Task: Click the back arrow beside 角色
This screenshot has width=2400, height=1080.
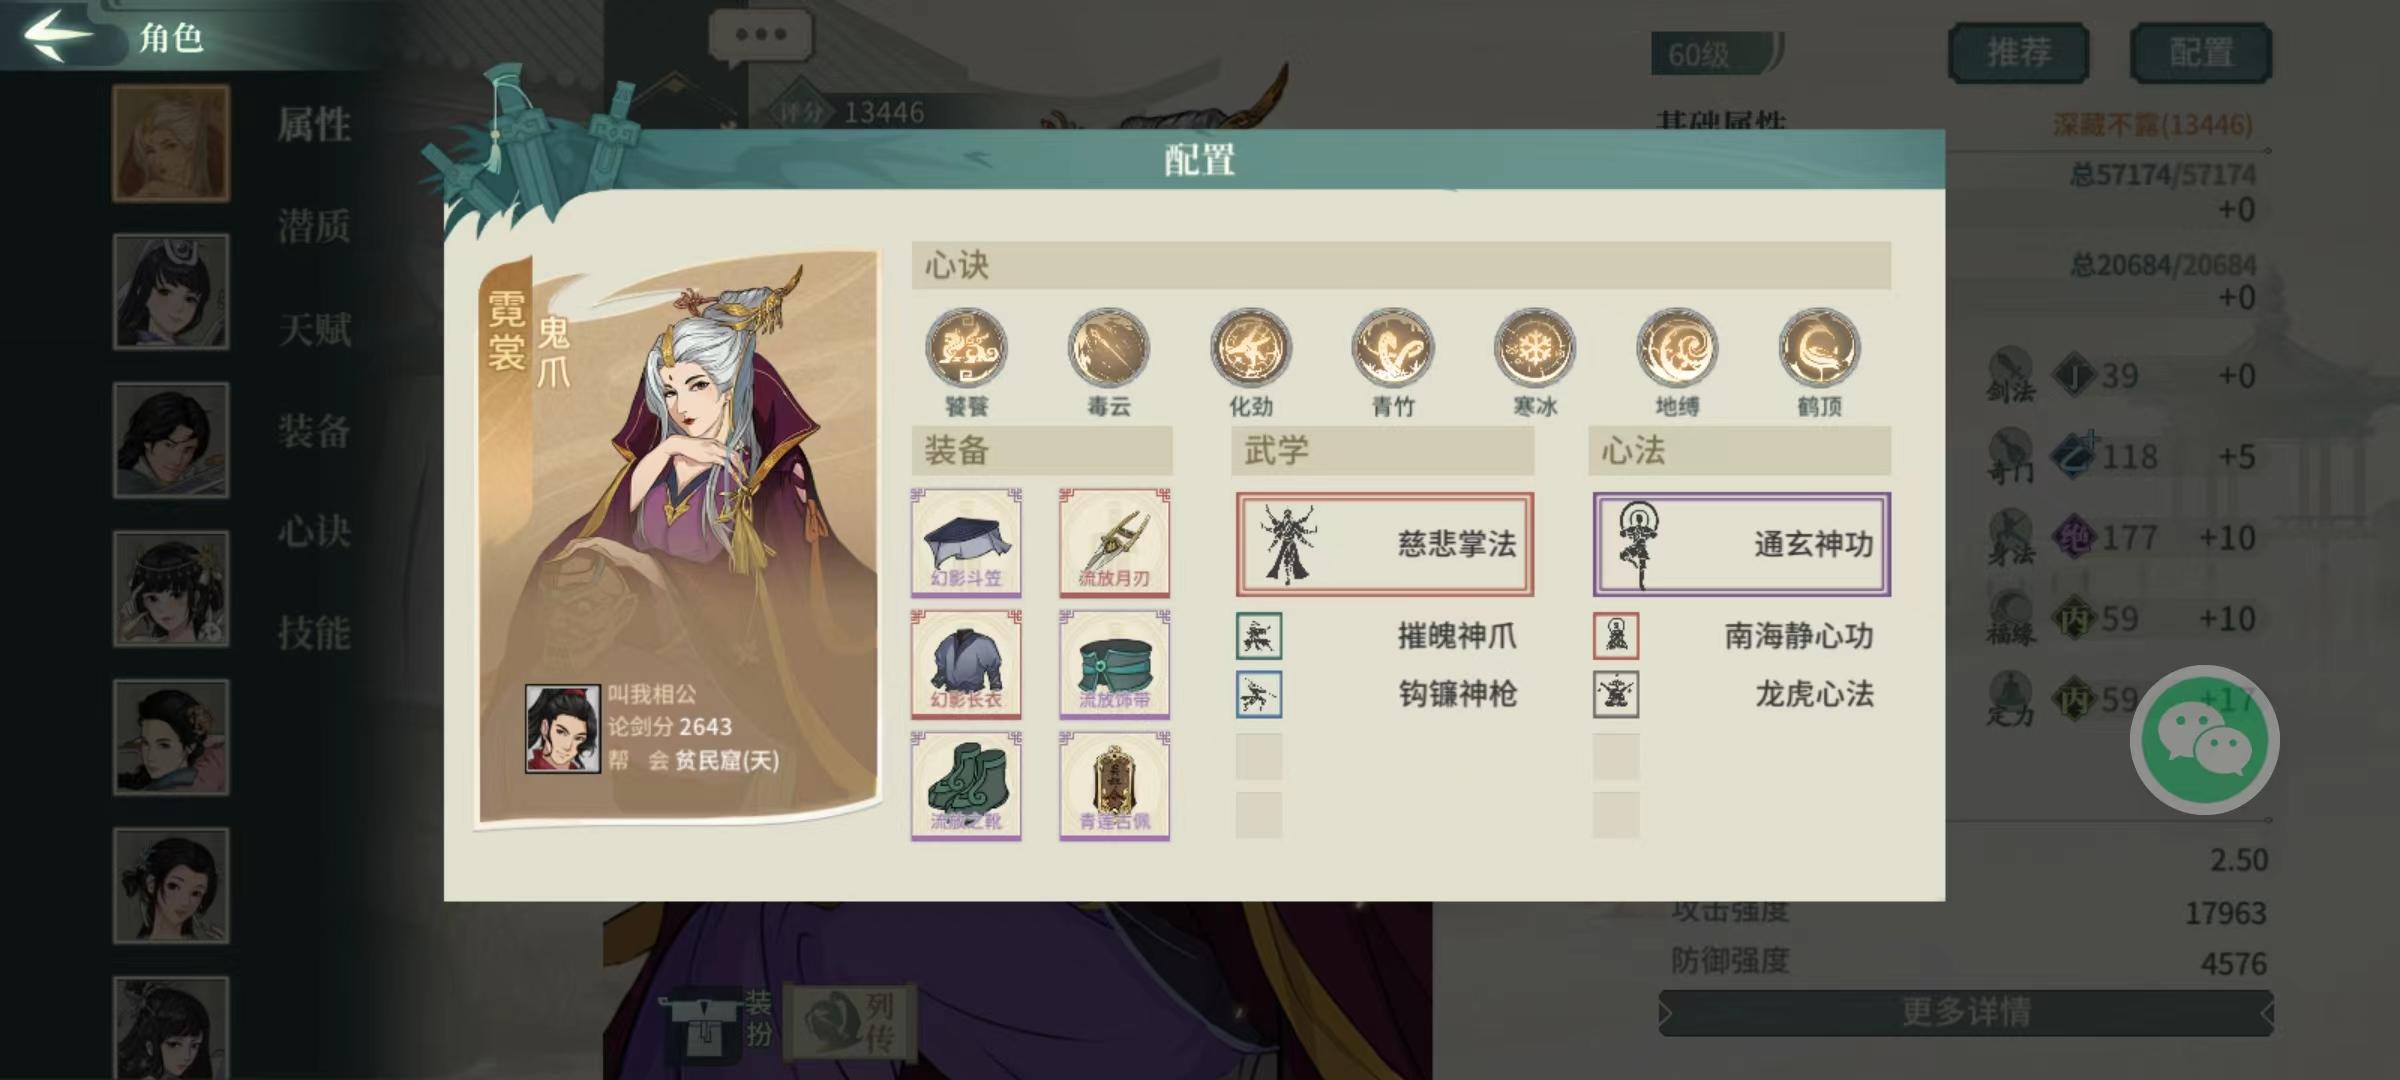Action: point(58,36)
